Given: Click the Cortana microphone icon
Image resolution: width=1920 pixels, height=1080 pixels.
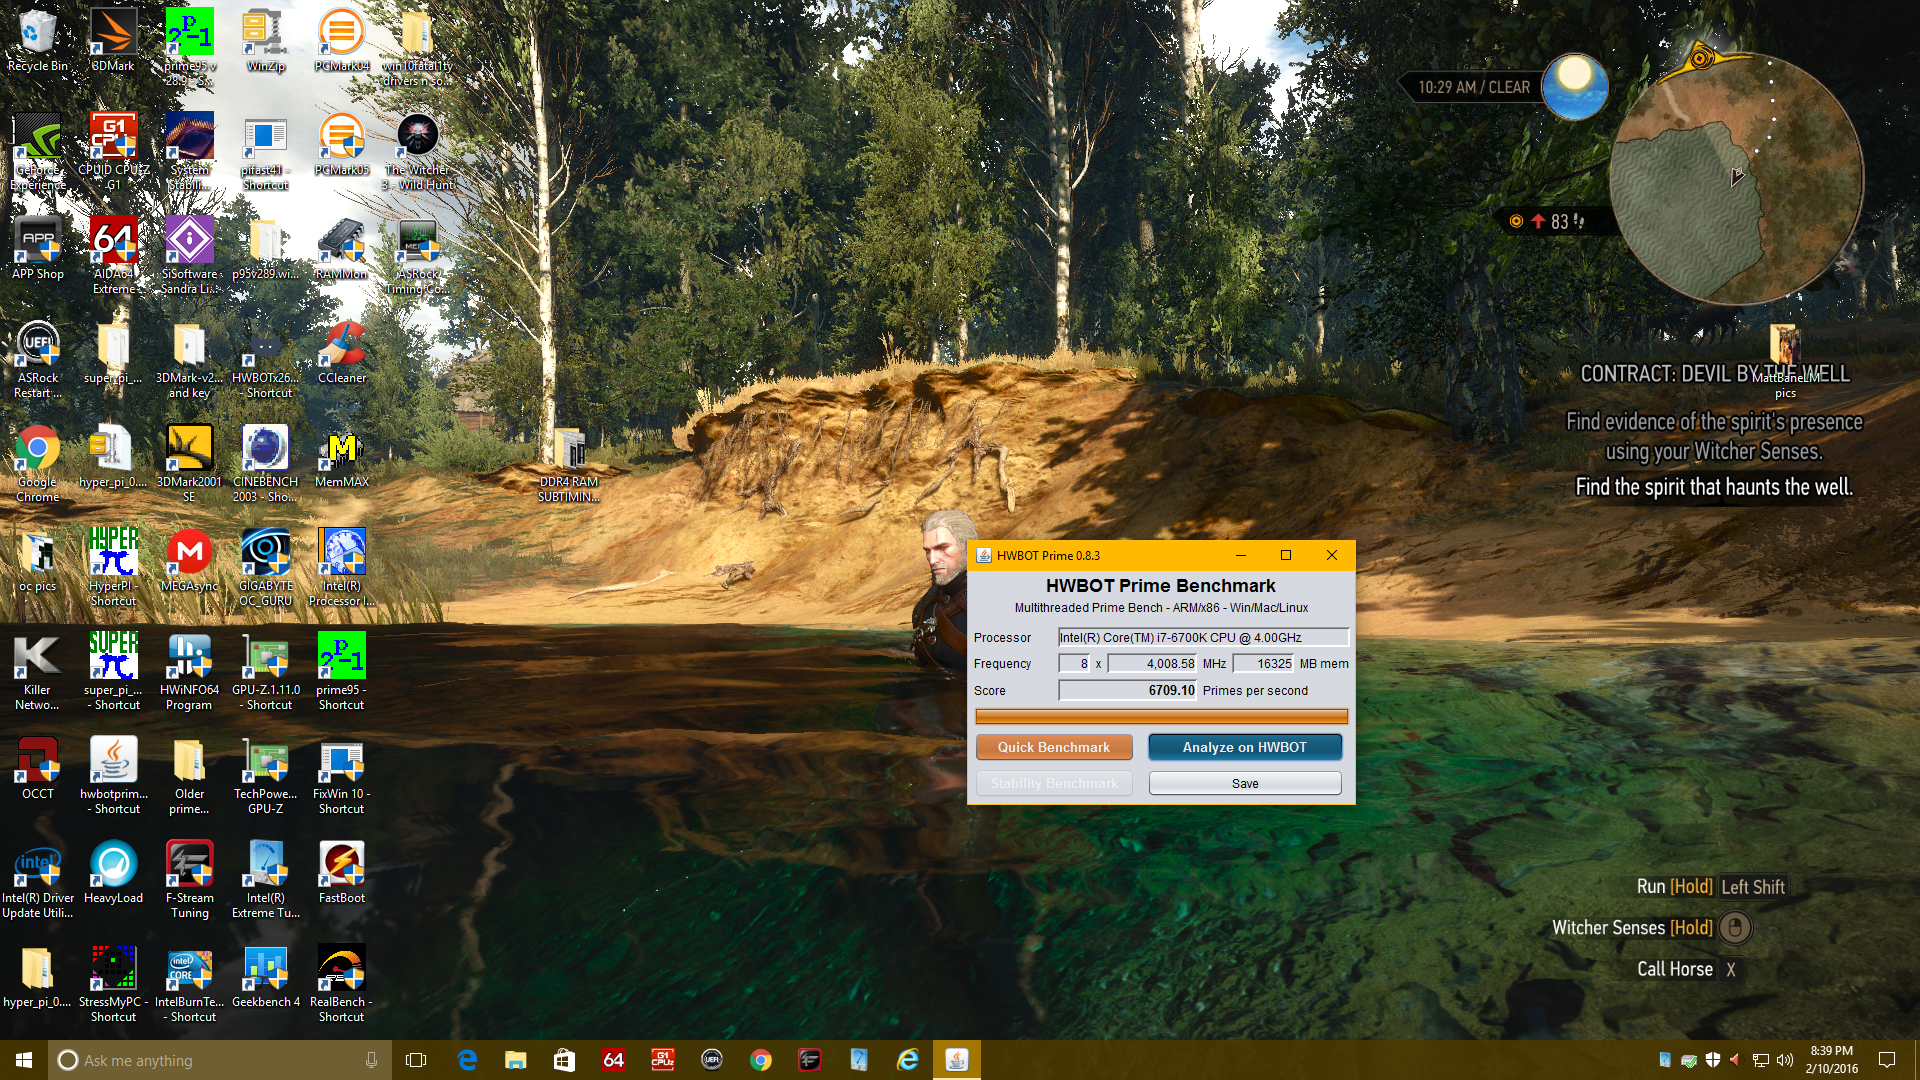Looking at the screenshot, I should [x=371, y=1060].
